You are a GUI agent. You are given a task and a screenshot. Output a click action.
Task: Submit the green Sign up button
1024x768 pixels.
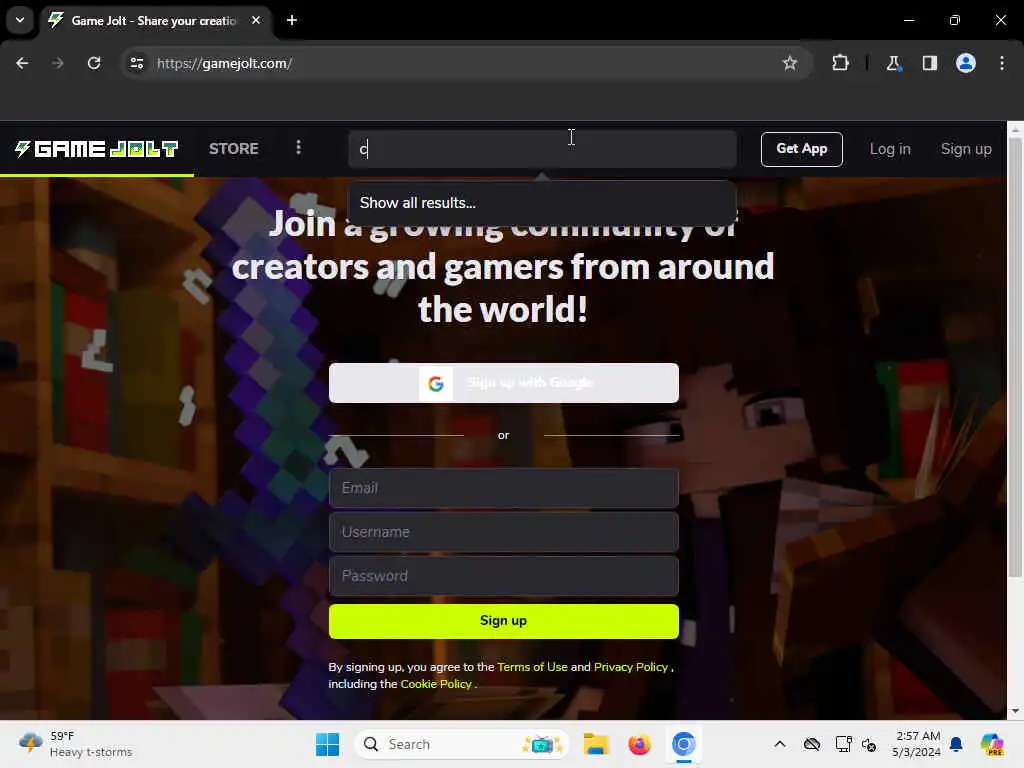[504, 620]
